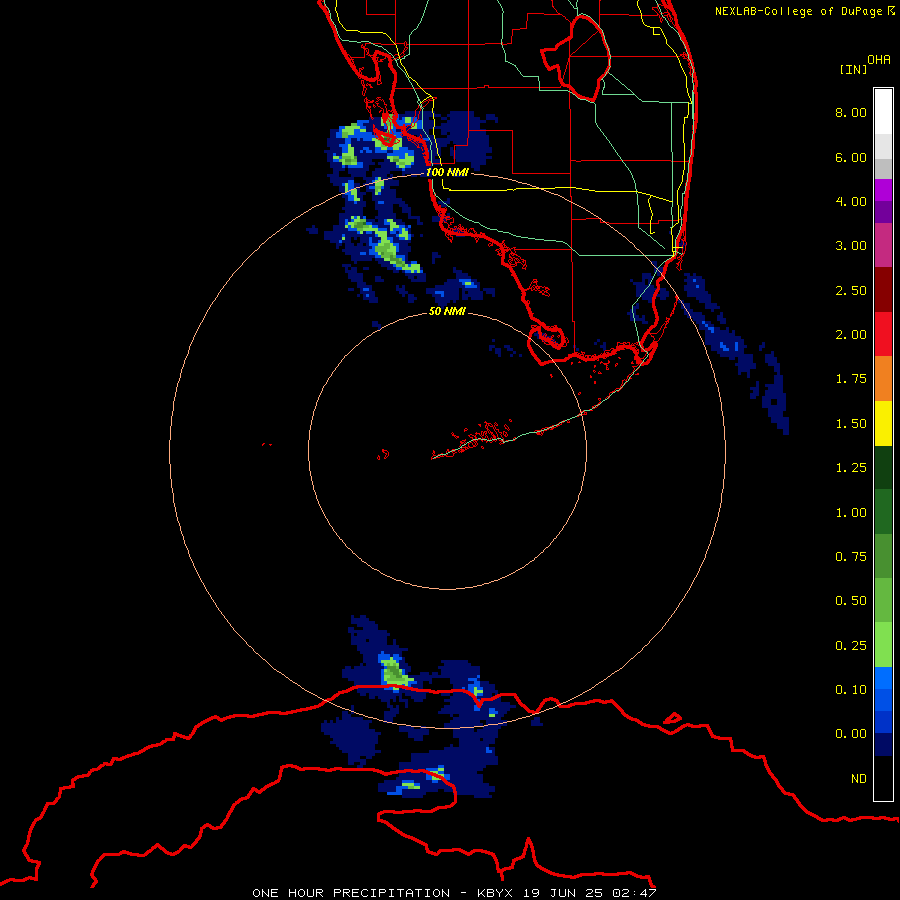The width and height of the screenshot is (900, 900).
Task: Click the 1.00 legend value
Action: click(851, 513)
